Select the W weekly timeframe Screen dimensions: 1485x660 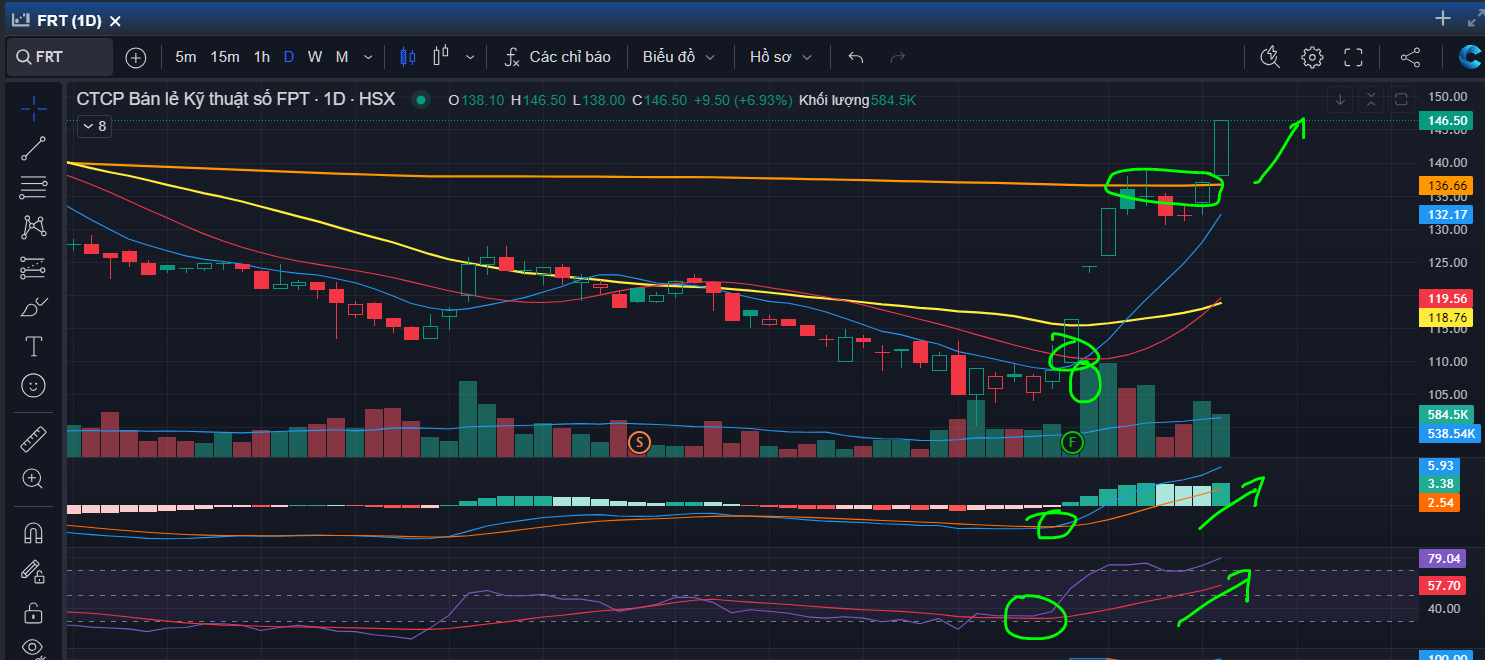pos(315,57)
